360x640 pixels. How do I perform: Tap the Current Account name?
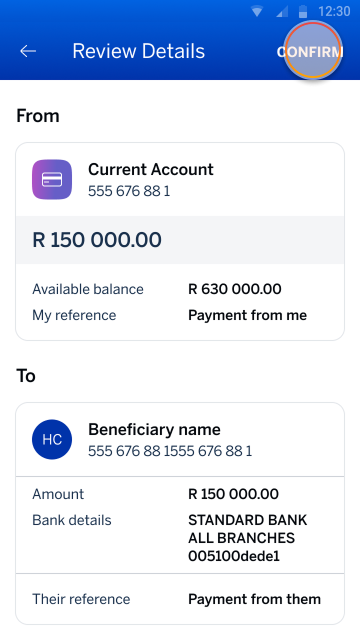pyautogui.click(x=151, y=169)
